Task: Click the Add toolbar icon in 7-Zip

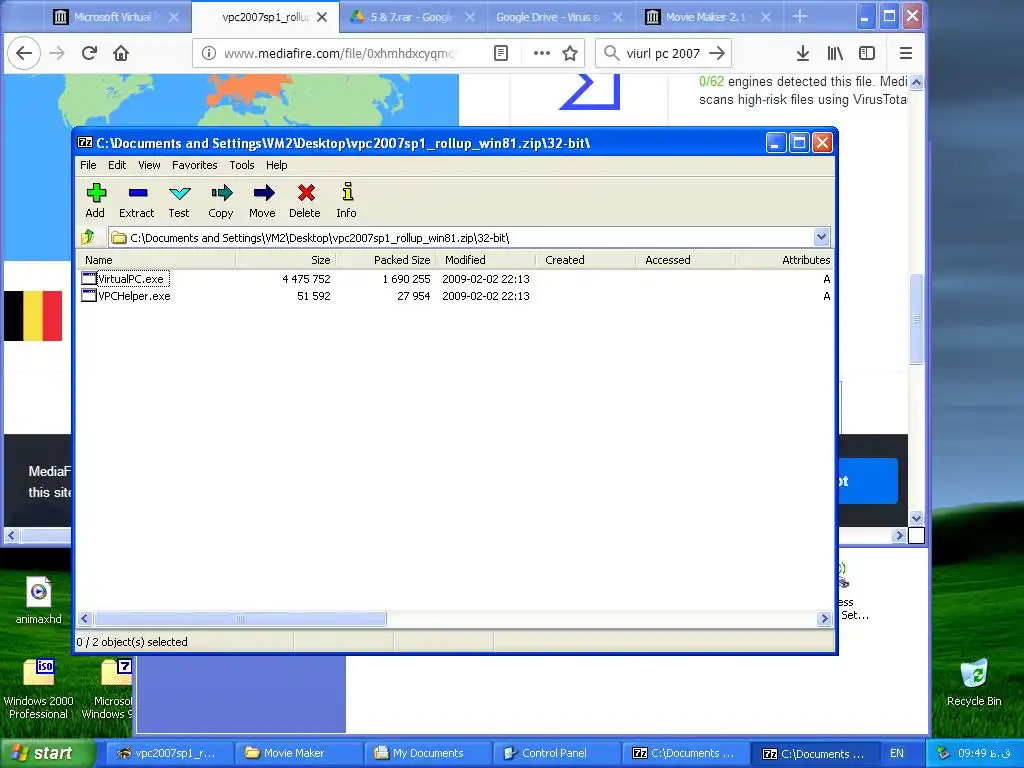Action: click(x=95, y=200)
